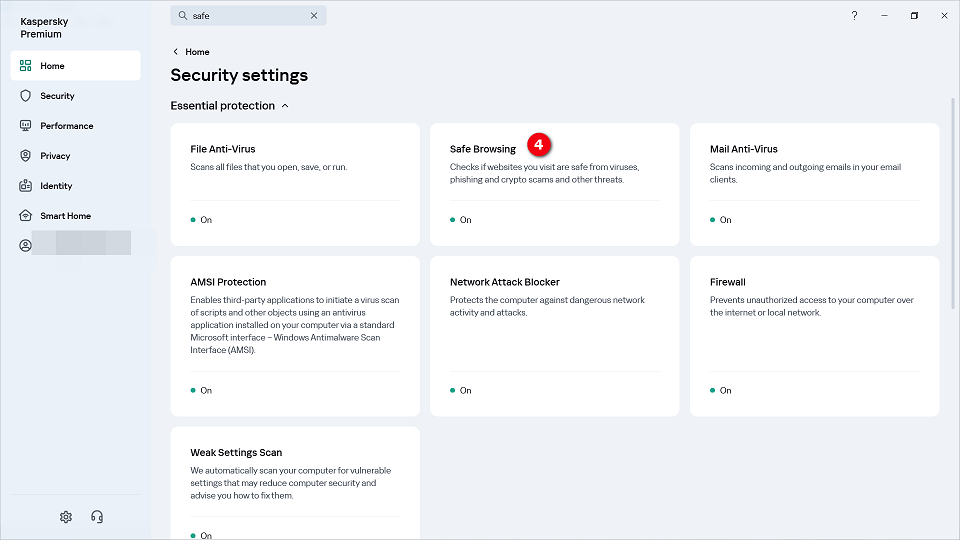Open support via the headset icon
This screenshot has width=960, height=540.
coord(97,517)
